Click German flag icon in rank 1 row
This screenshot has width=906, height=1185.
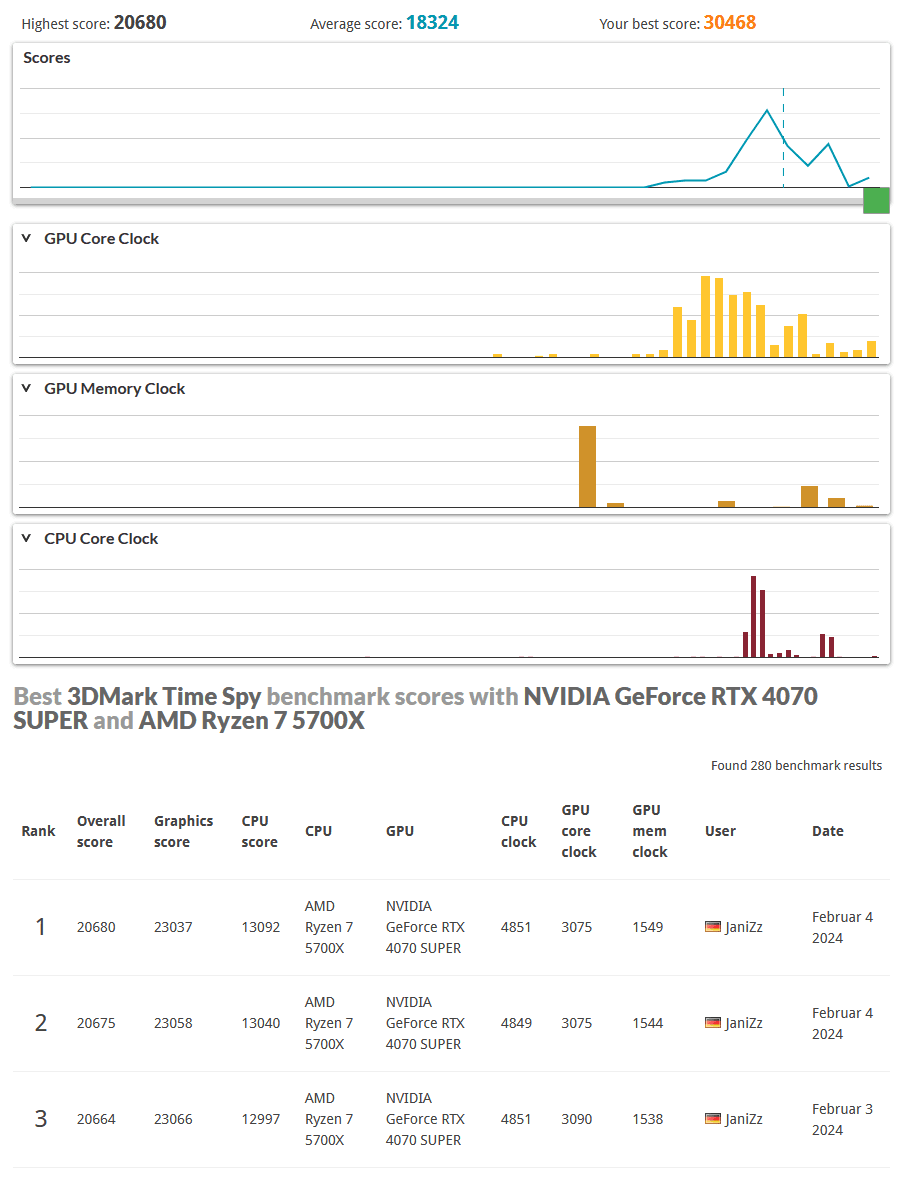[x=713, y=927]
